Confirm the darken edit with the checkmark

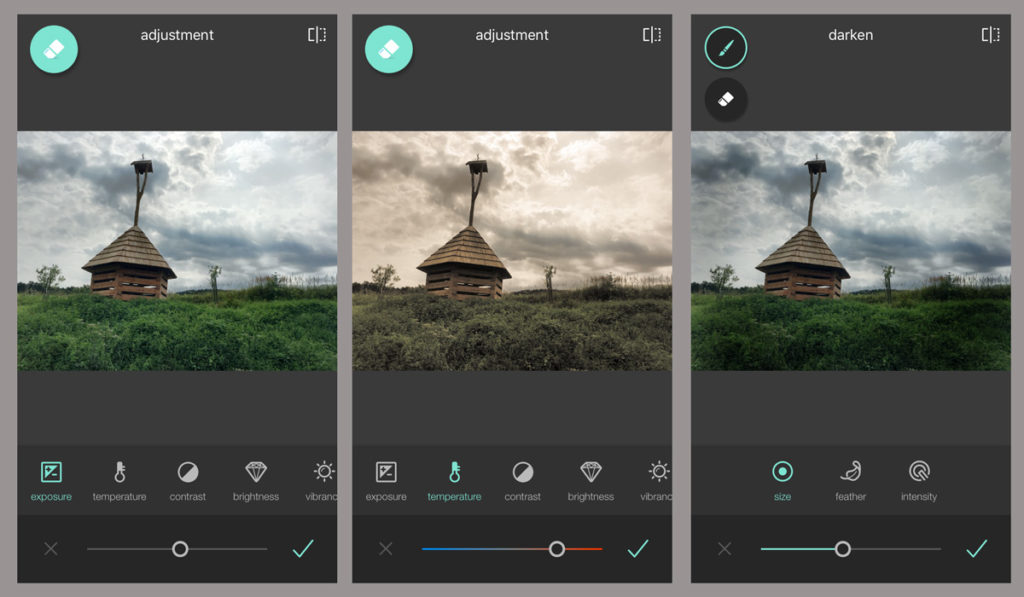tap(976, 548)
